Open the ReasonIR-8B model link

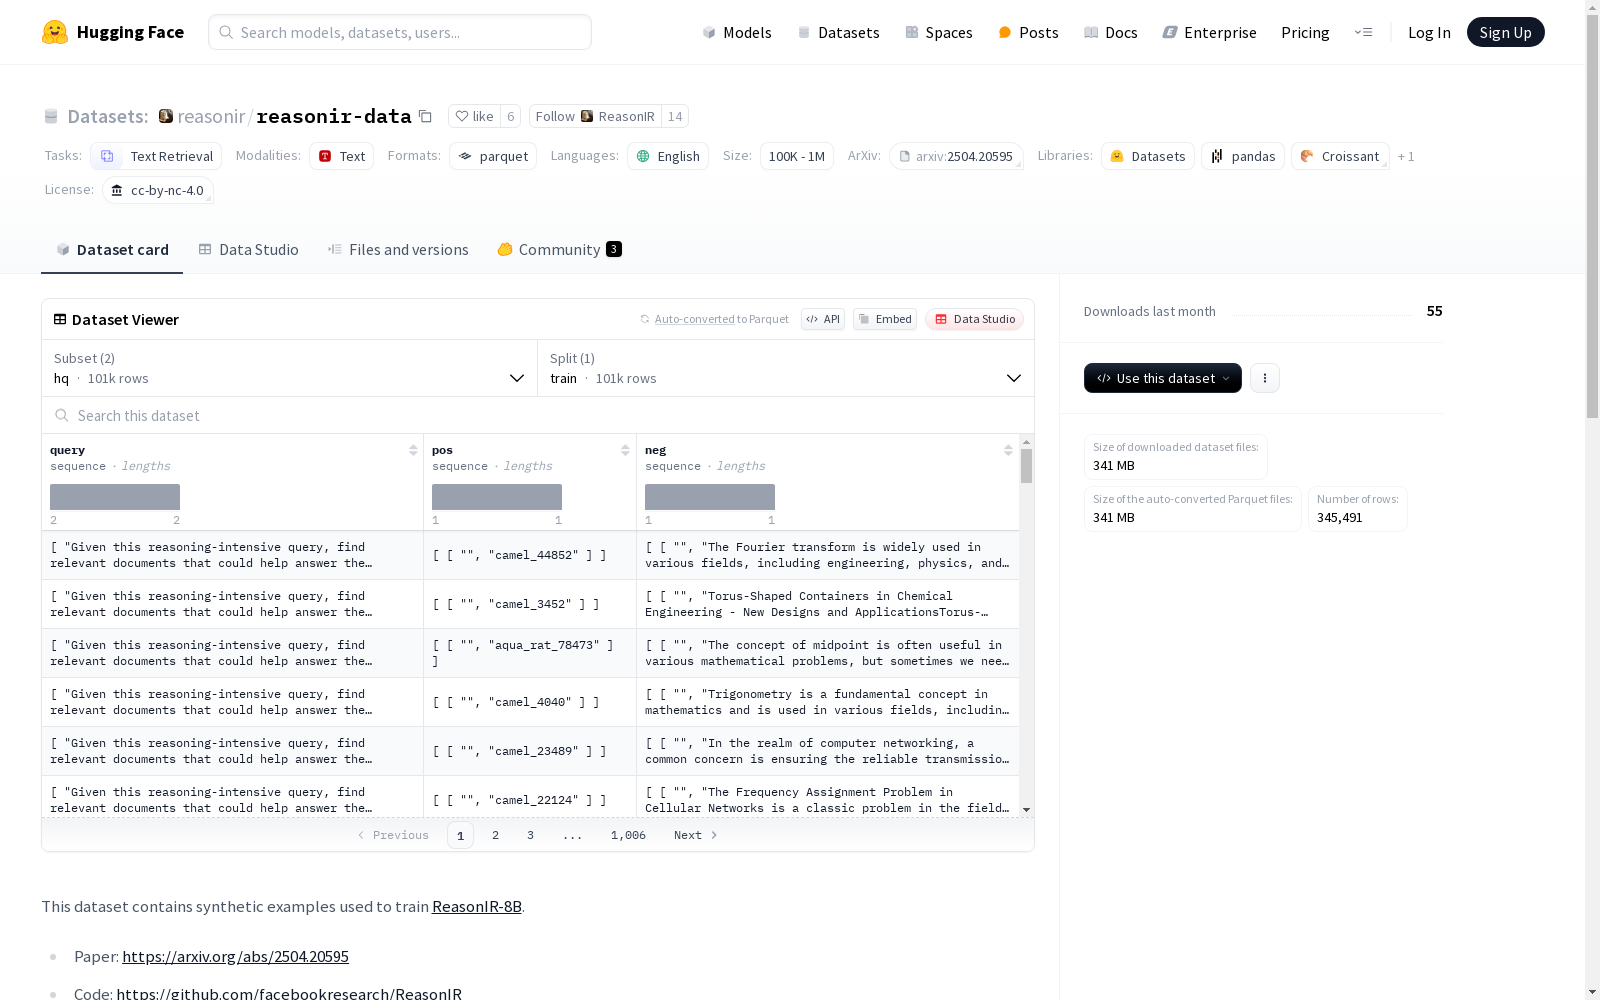pyautogui.click(x=477, y=907)
